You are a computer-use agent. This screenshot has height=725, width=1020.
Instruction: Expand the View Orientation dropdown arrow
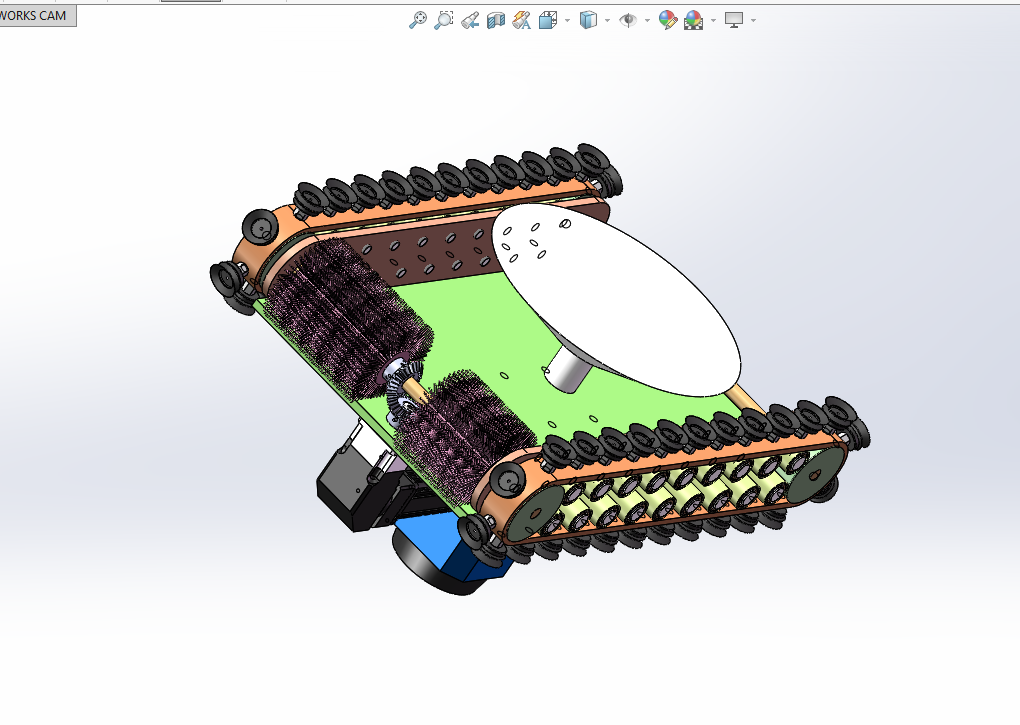pos(567,21)
